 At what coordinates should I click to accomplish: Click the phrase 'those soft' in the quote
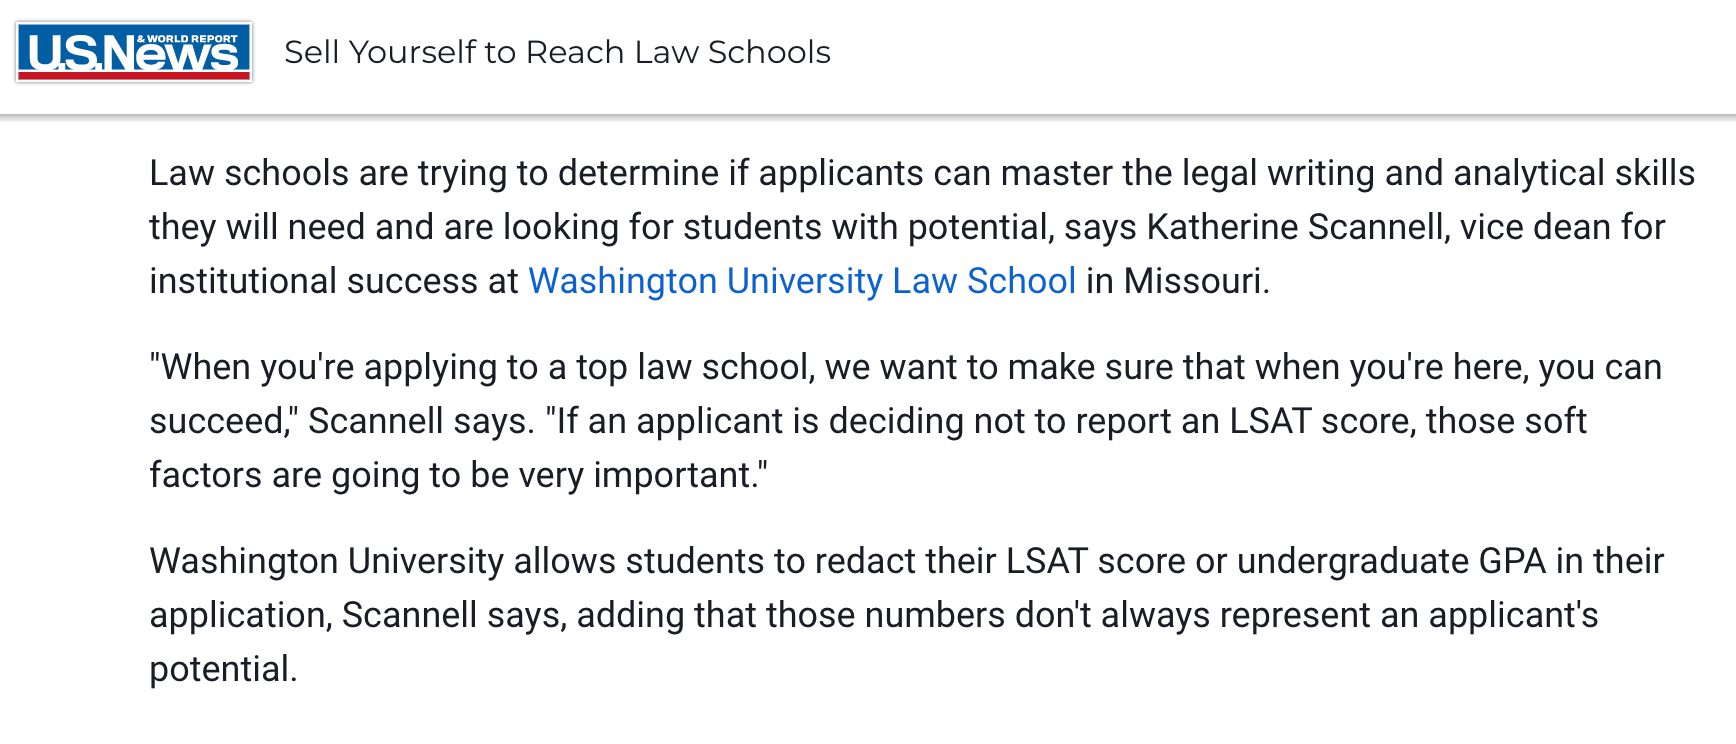[1506, 421]
